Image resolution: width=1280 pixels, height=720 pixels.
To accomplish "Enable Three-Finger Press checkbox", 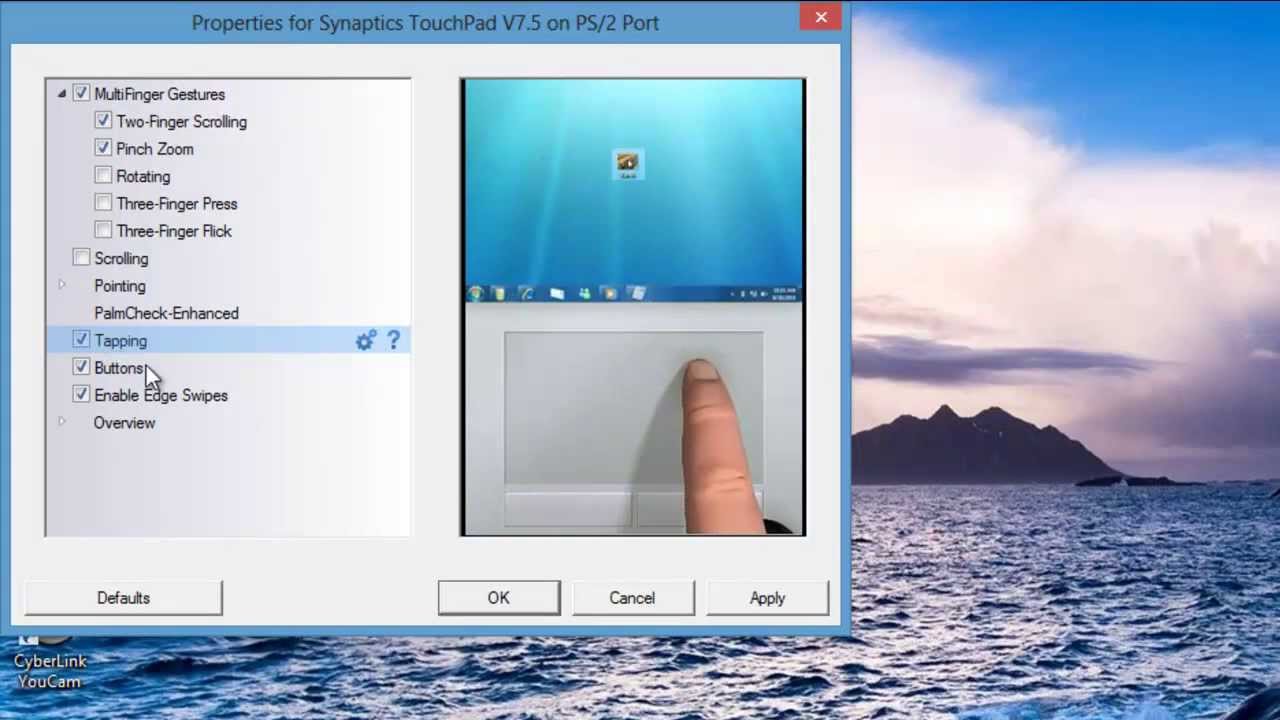I will (103, 203).
